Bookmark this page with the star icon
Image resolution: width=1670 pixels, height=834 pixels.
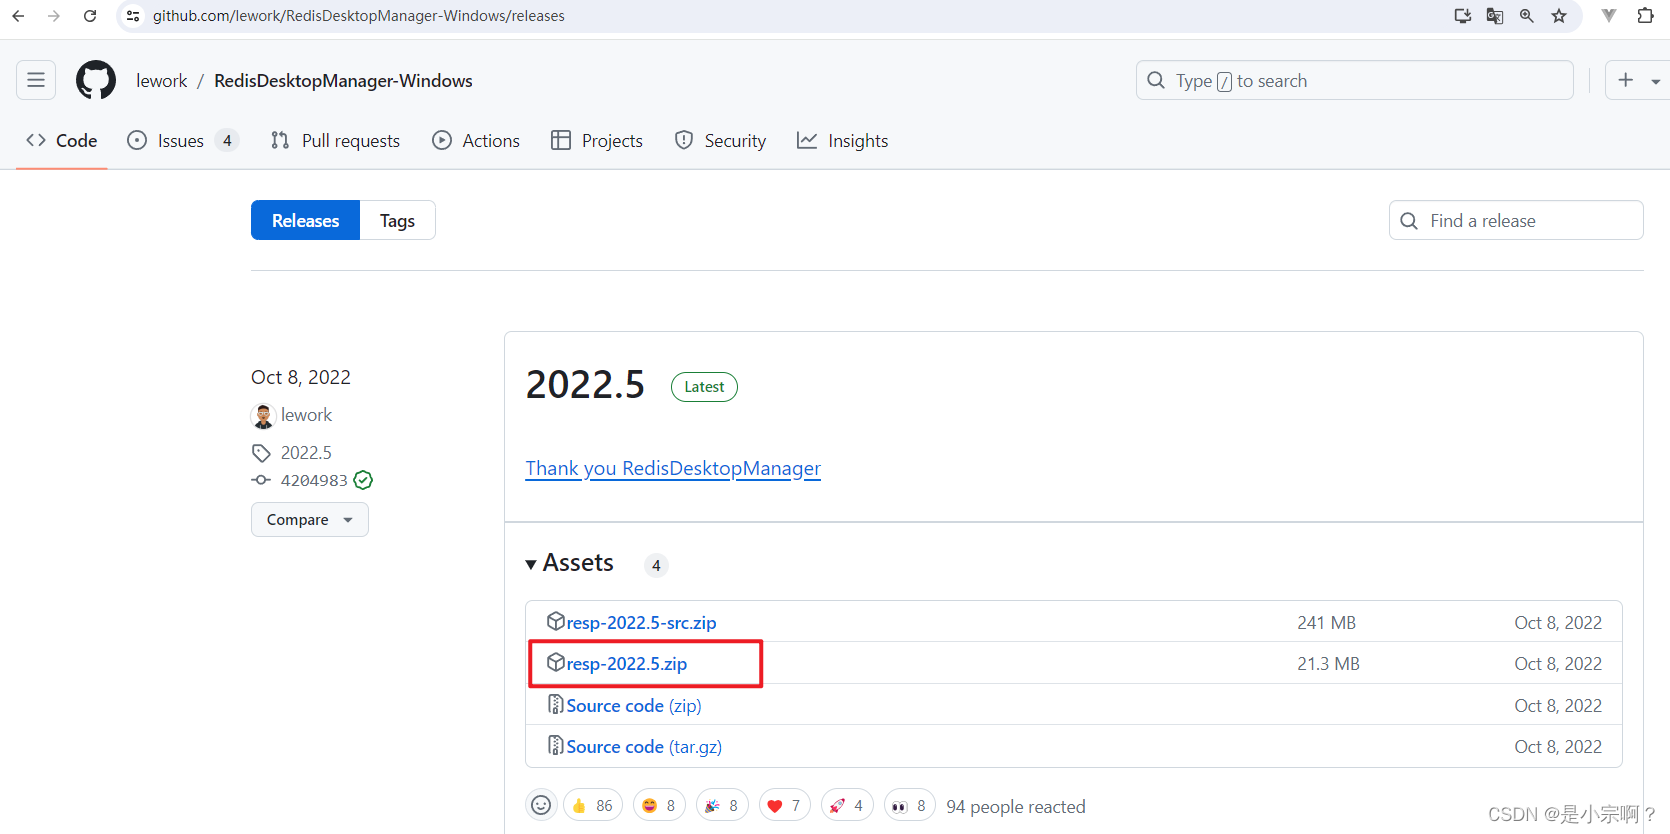(x=1559, y=16)
